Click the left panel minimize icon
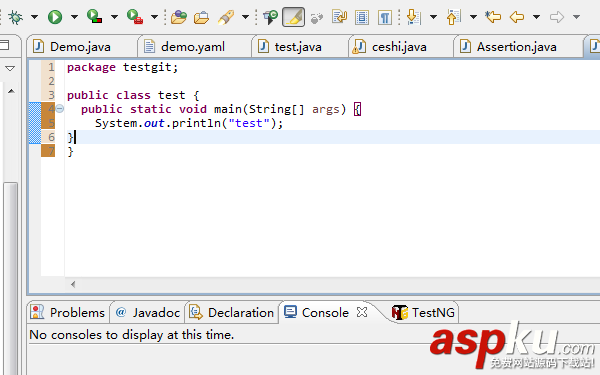 5,46
